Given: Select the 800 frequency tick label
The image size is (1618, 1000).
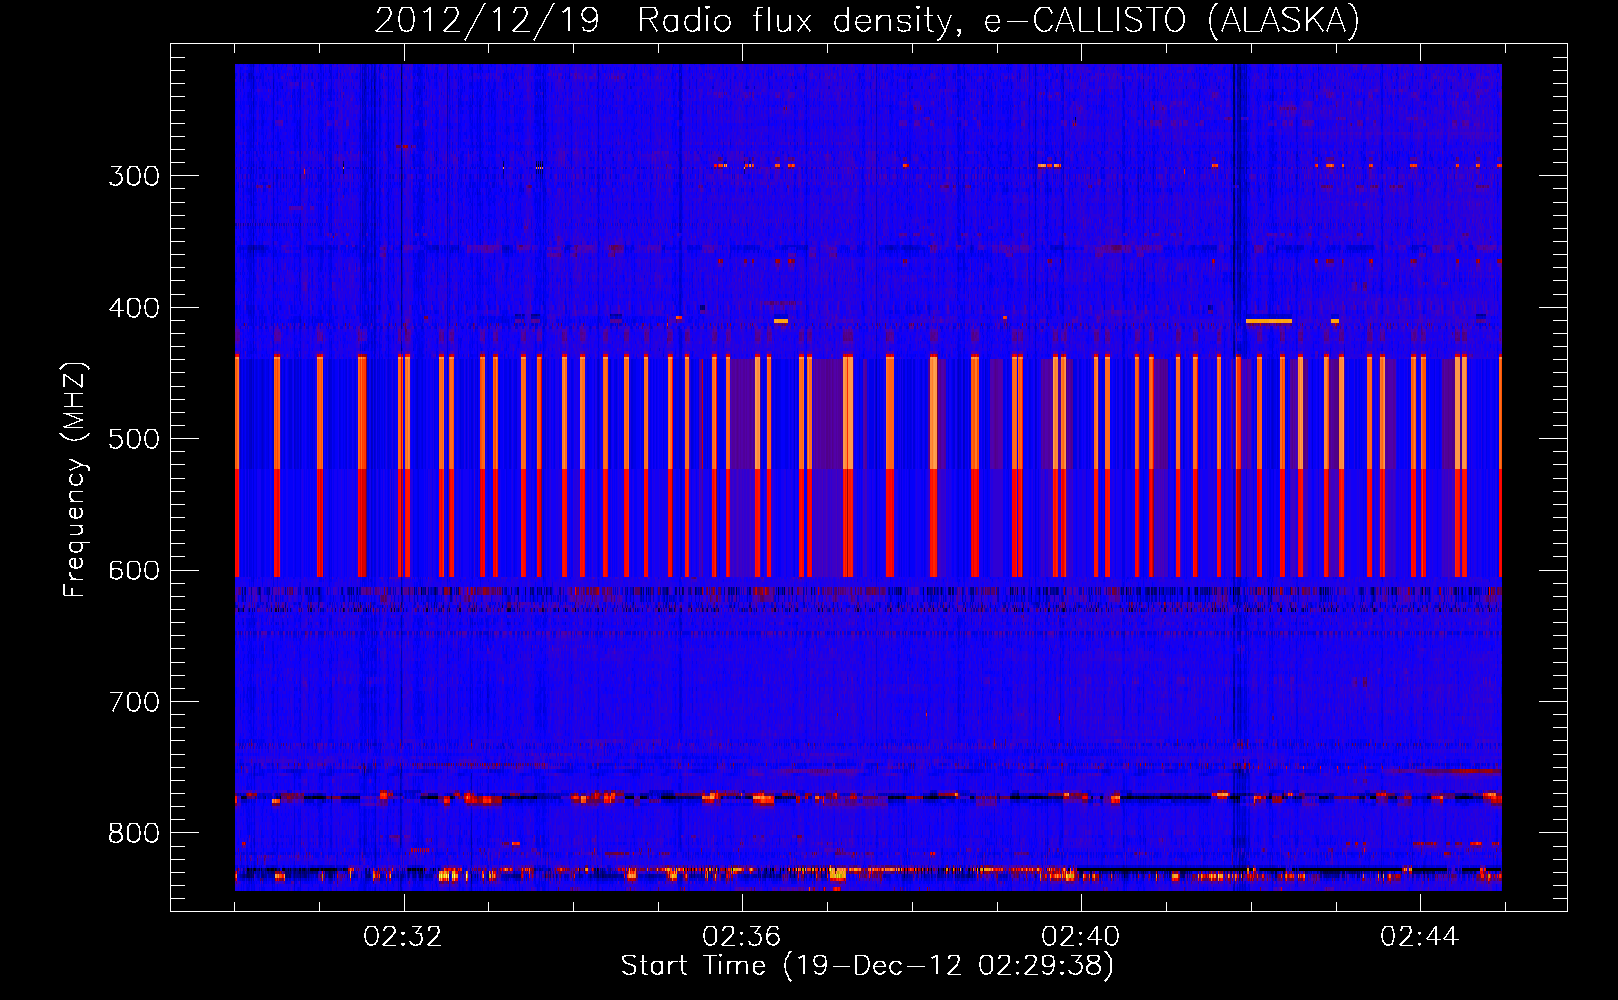Looking at the screenshot, I should [134, 834].
